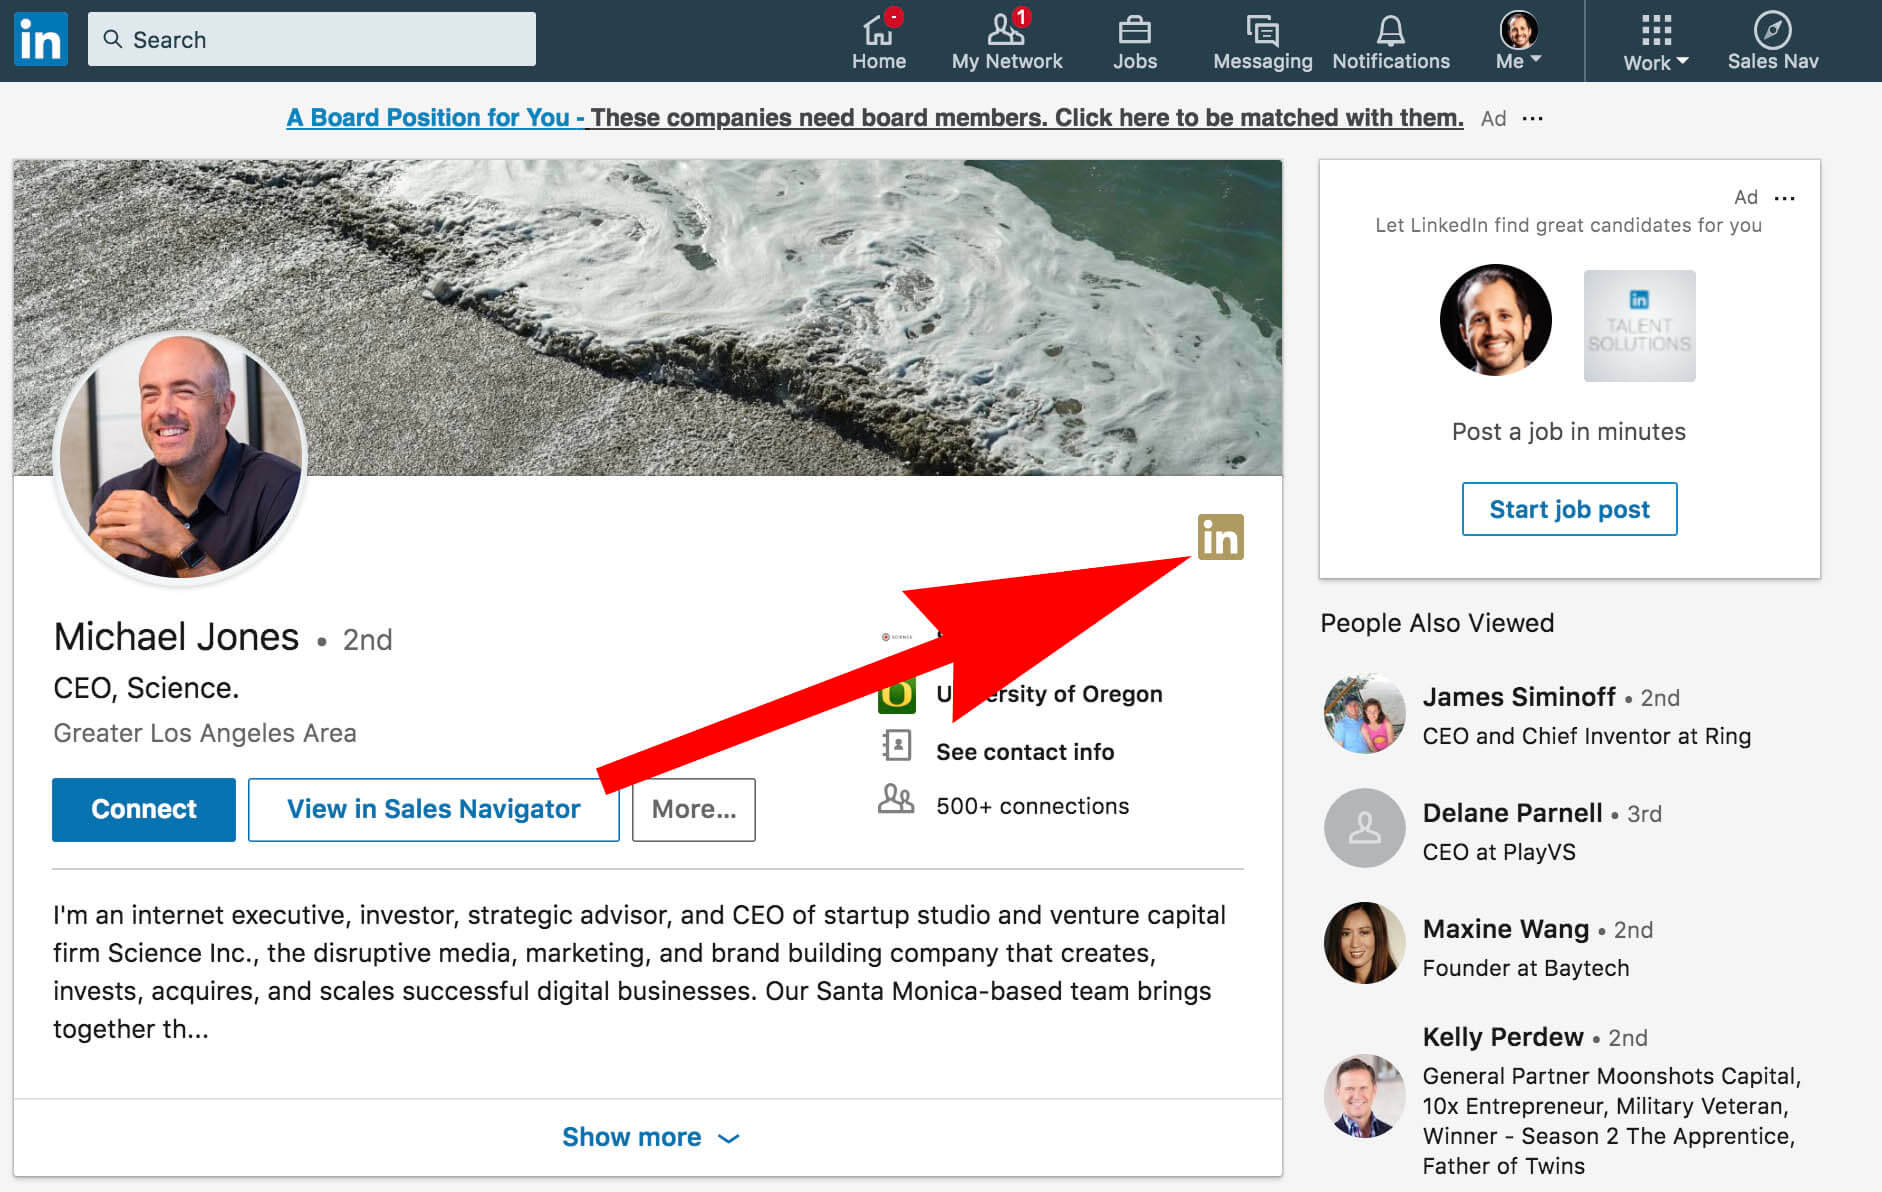Click the profile summary paragraph text
Screen dimensions: 1882x1192
click(x=640, y=972)
